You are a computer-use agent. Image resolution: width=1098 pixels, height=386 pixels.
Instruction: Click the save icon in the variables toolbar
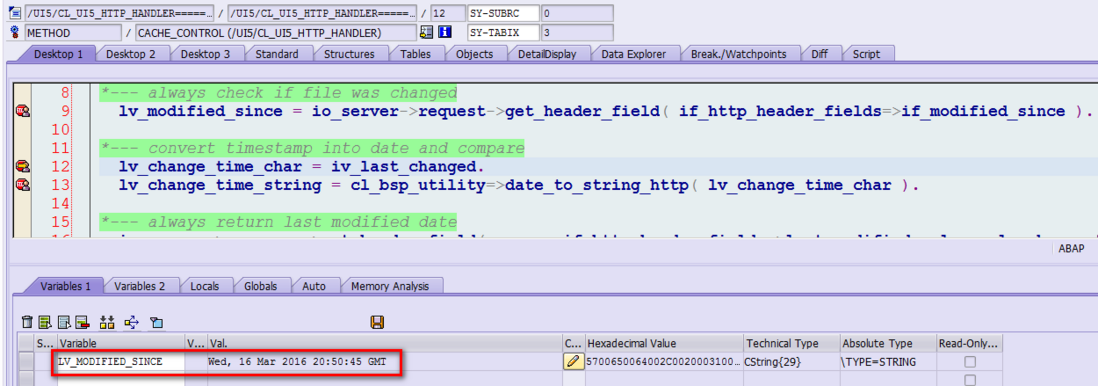pyautogui.click(x=377, y=322)
